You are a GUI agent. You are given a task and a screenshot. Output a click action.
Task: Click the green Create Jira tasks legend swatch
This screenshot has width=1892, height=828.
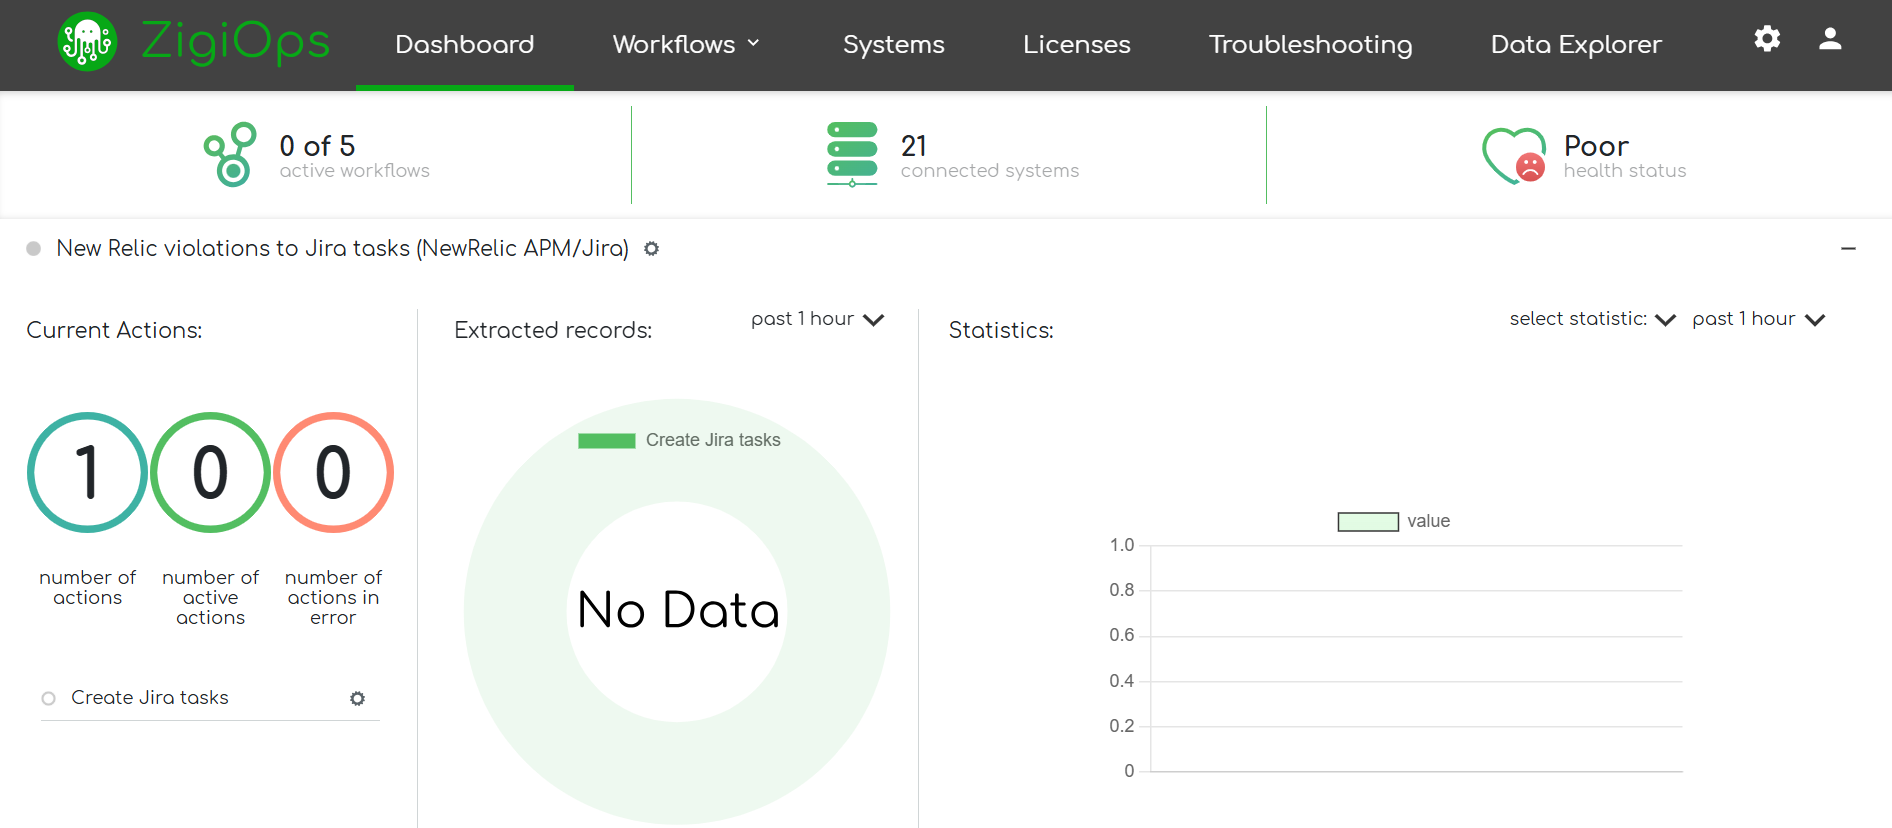607,441
